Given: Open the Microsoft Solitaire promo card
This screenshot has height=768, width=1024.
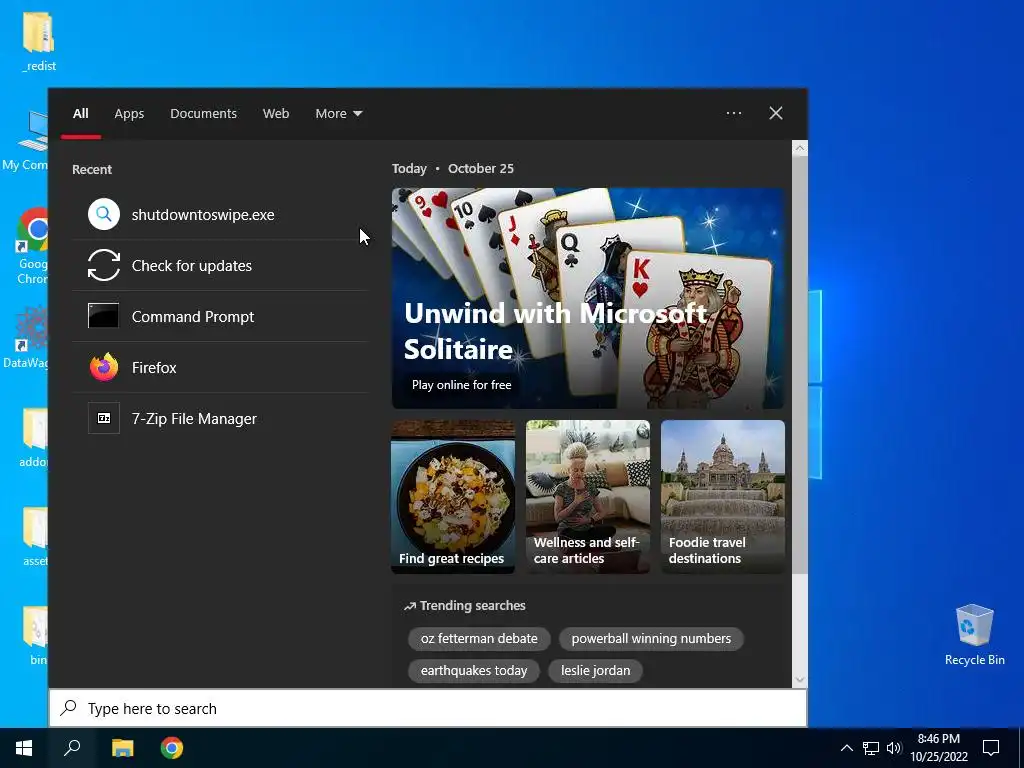Looking at the screenshot, I should tap(588, 298).
